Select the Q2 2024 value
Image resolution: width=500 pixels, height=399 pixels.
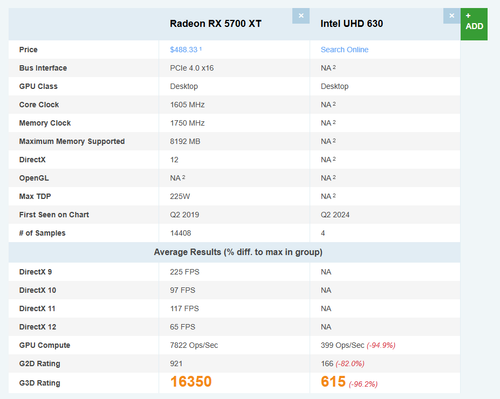click(335, 215)
